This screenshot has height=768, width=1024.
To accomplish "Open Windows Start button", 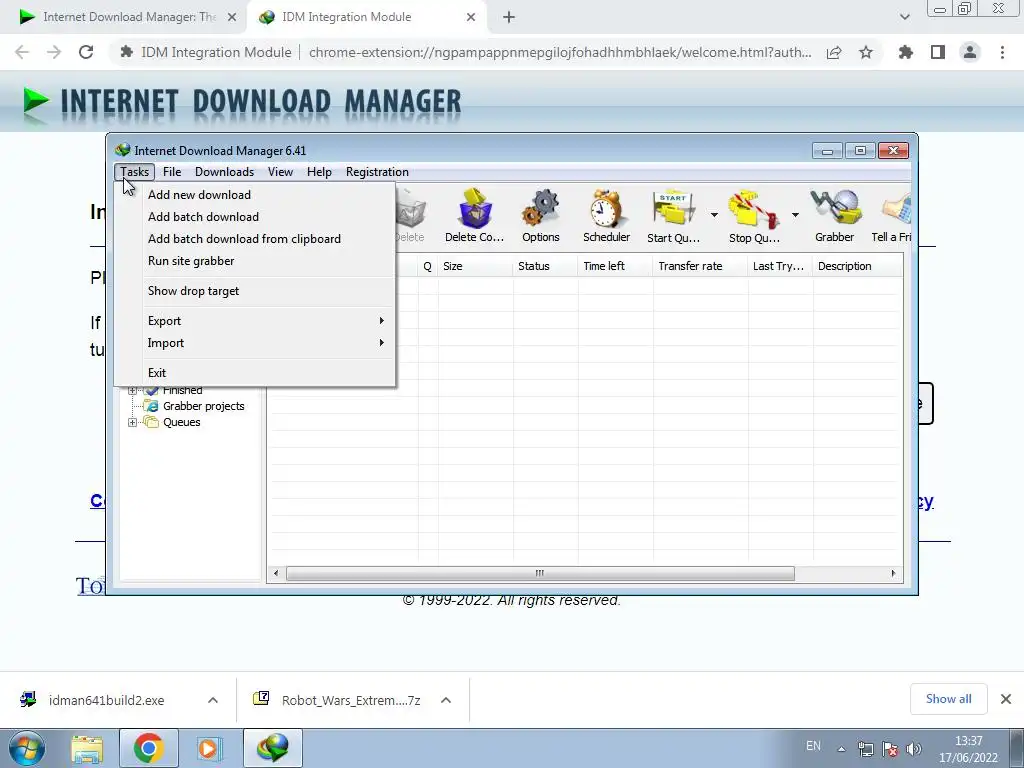I will pyautogui.click(x=27, y=748).
